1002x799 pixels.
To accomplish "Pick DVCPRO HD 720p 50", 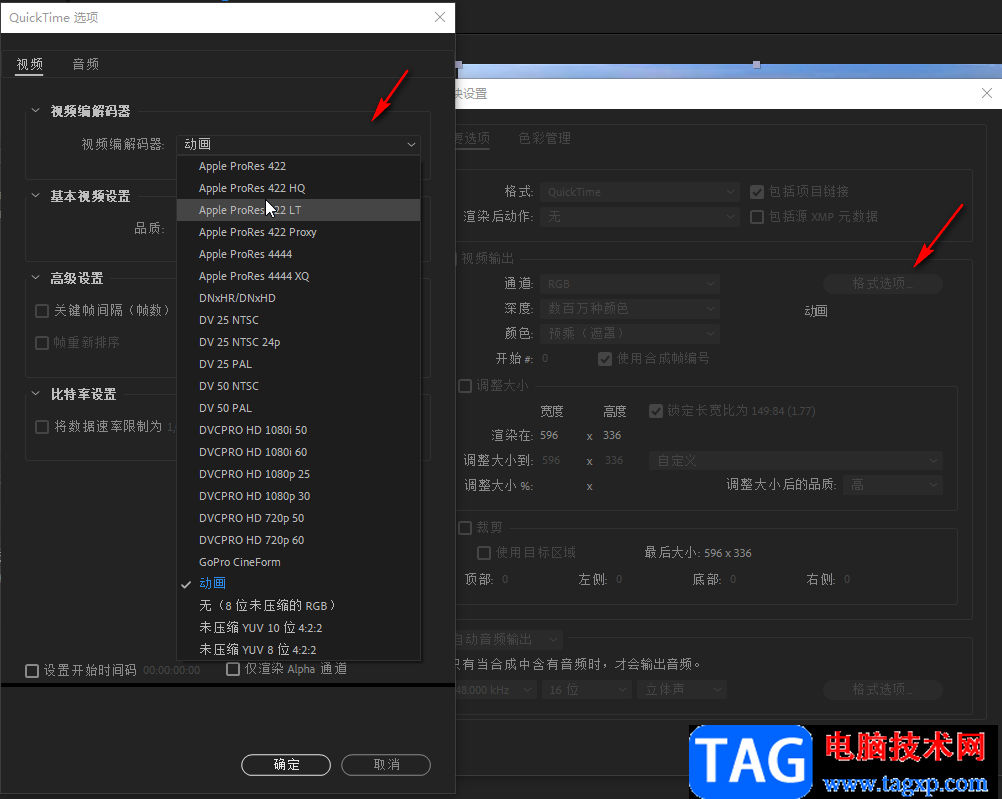I will (x=298, y=518).
